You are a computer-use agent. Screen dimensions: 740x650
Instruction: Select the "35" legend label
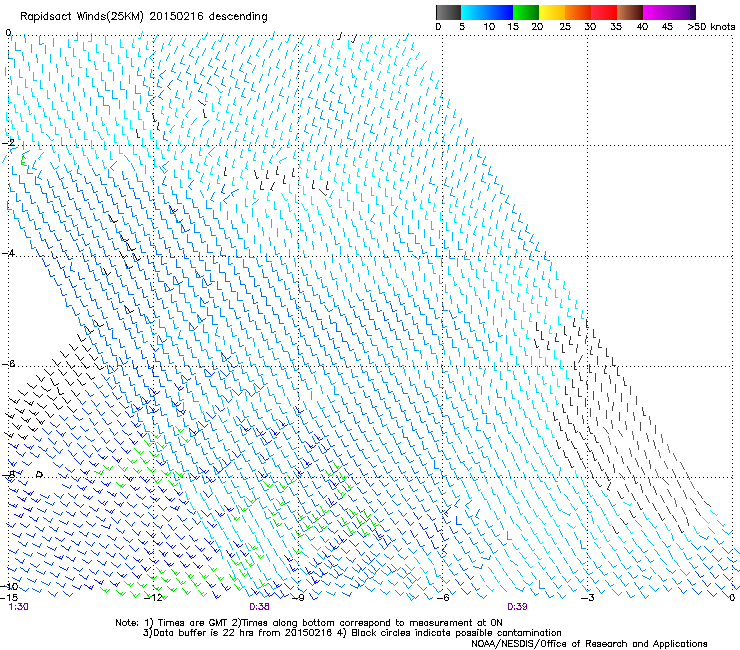pyautogui.click(x=616, y=27)
